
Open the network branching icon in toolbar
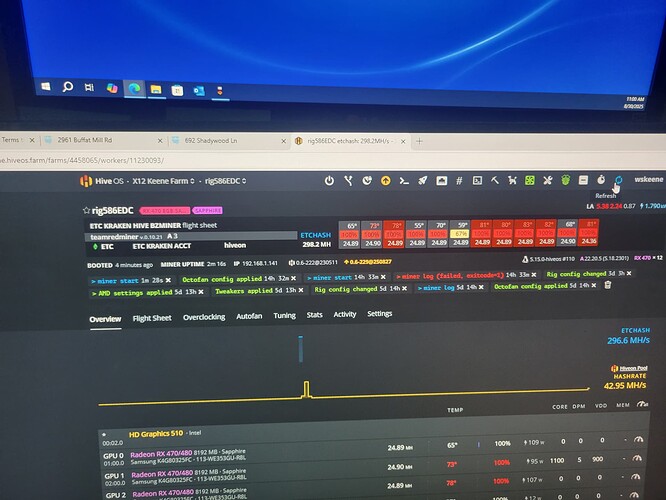[348, 181]
